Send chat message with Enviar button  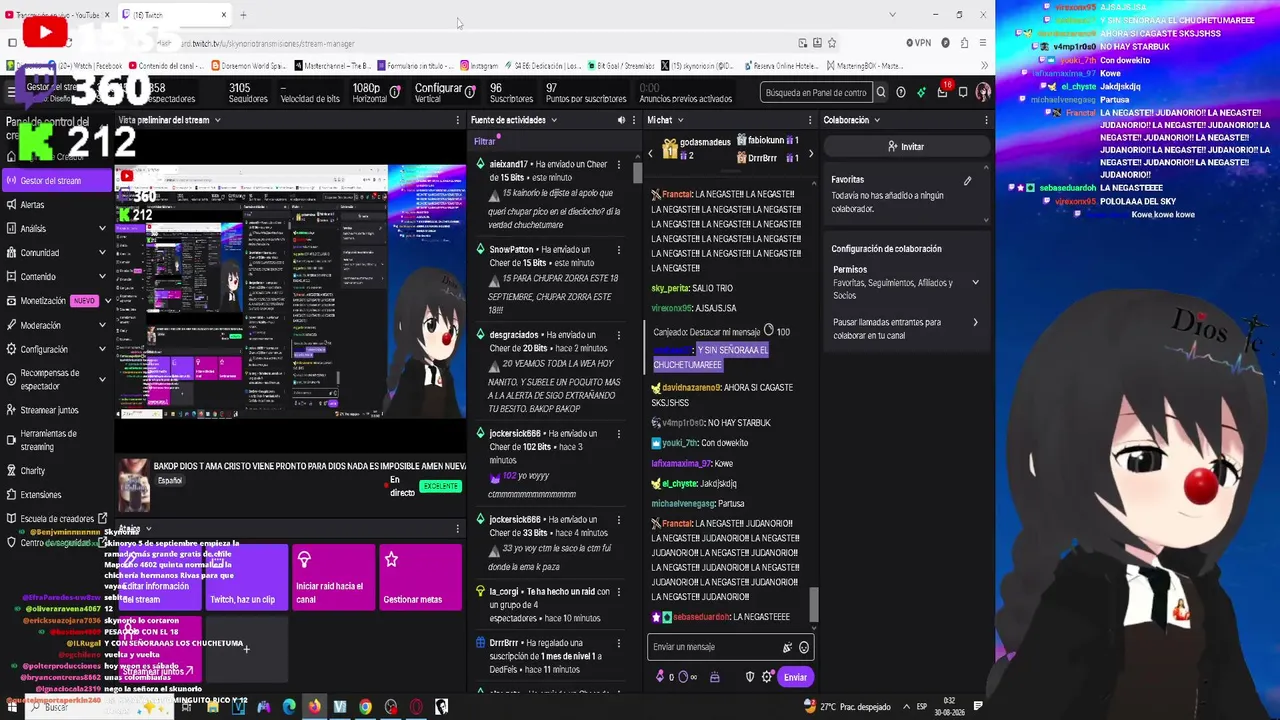point(795,677)
